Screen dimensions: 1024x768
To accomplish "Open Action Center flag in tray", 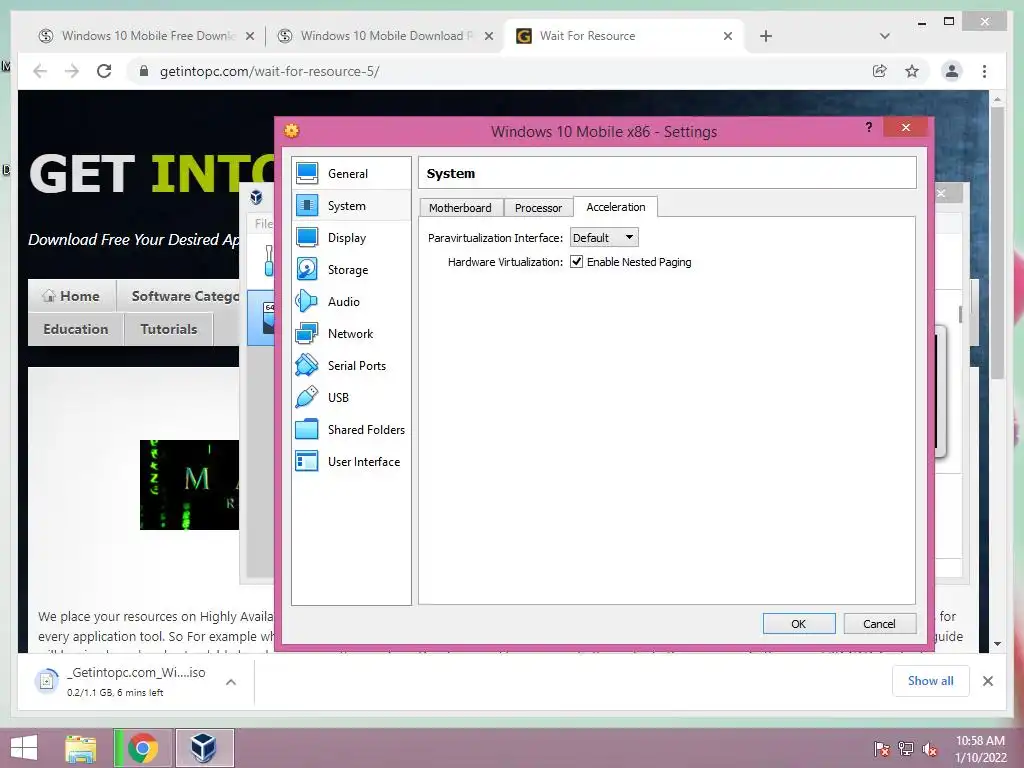I will (881, 748).
